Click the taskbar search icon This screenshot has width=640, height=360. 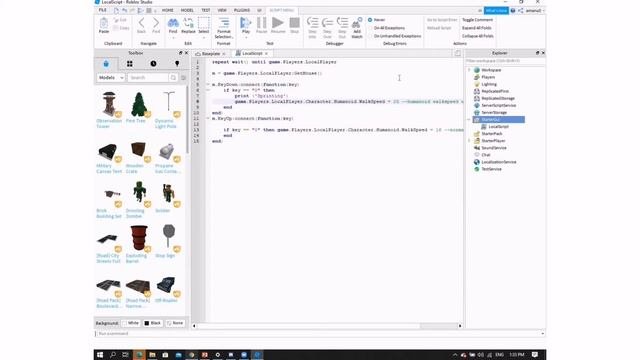tap(113, 355)
